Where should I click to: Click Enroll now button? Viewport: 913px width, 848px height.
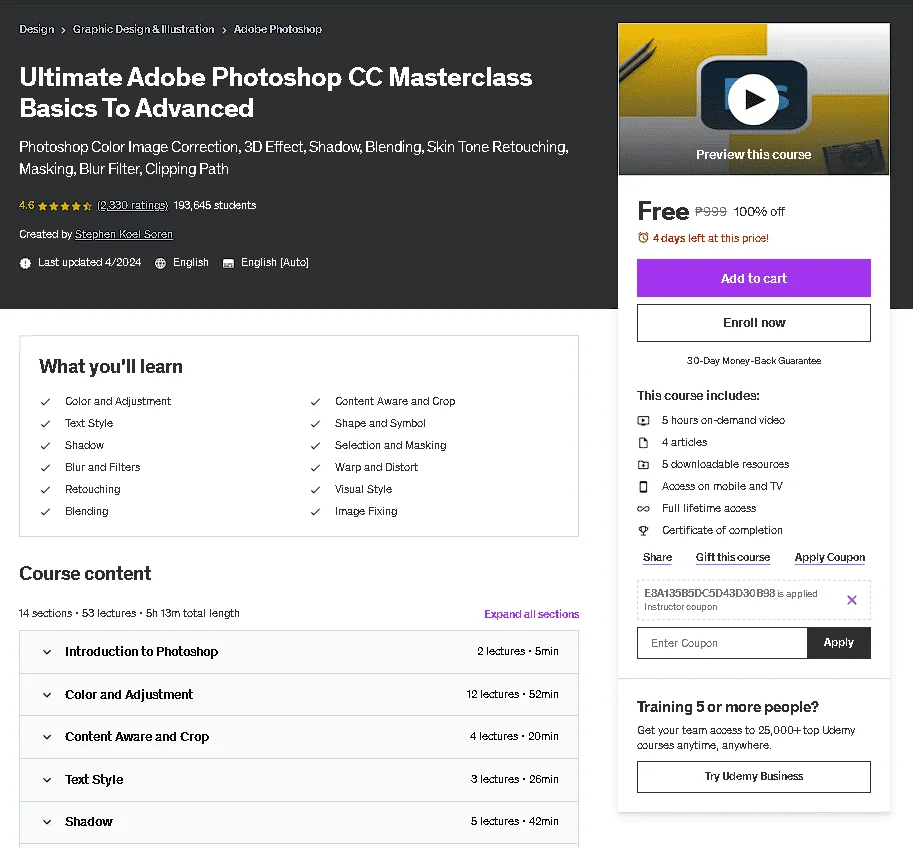coord(753,323)
